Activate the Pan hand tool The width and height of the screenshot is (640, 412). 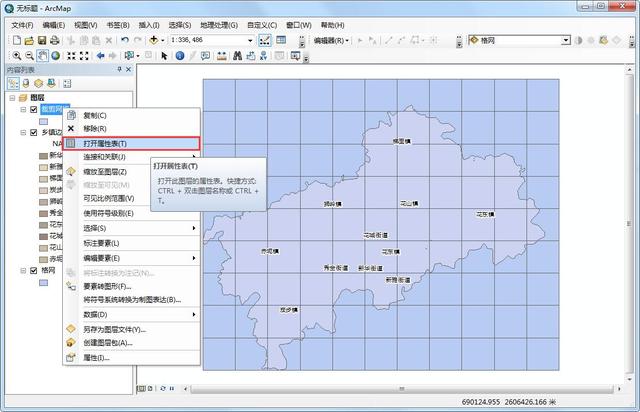42,56
